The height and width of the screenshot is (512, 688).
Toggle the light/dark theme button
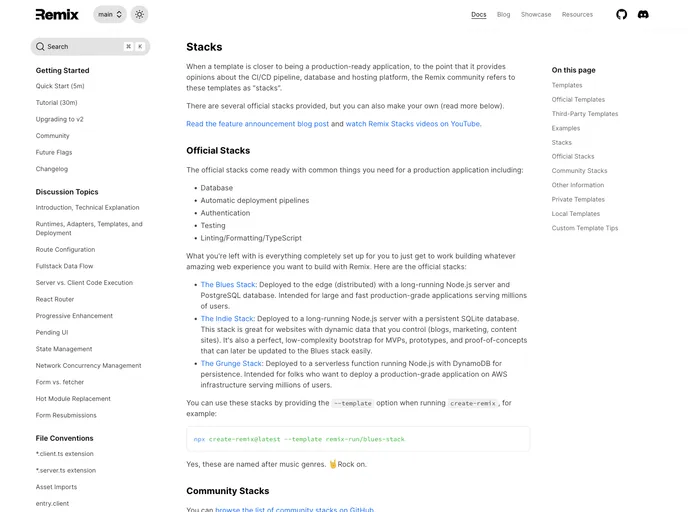click(x=139, y=15)
